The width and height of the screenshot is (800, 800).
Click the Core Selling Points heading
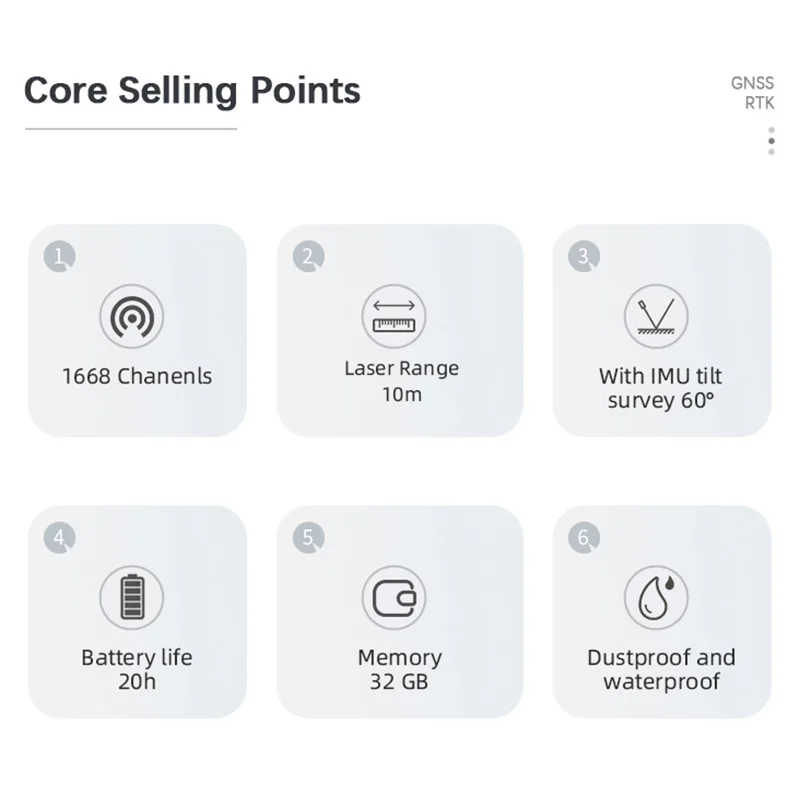pyautogui.click(x=192, y=91)
